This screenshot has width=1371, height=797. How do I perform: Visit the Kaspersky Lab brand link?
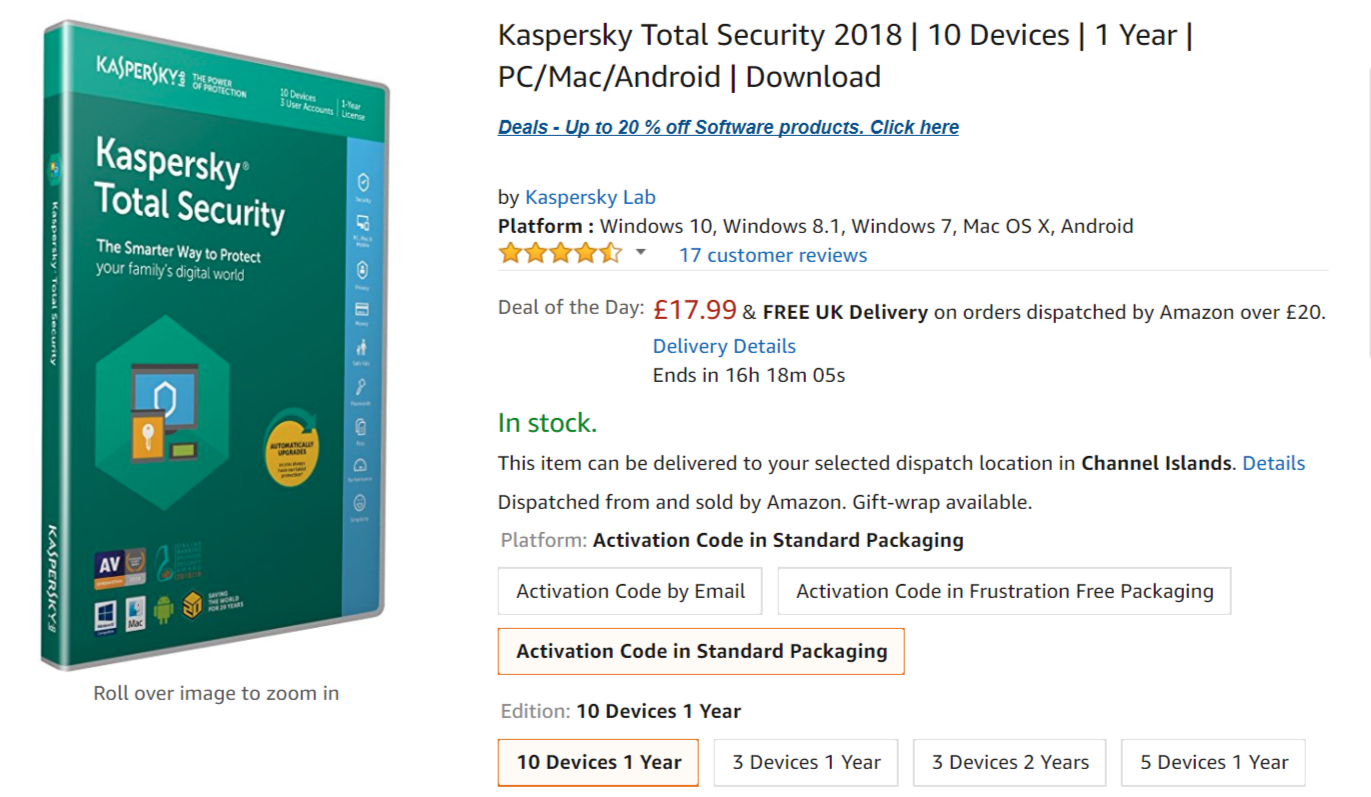(x=590, y=197)
